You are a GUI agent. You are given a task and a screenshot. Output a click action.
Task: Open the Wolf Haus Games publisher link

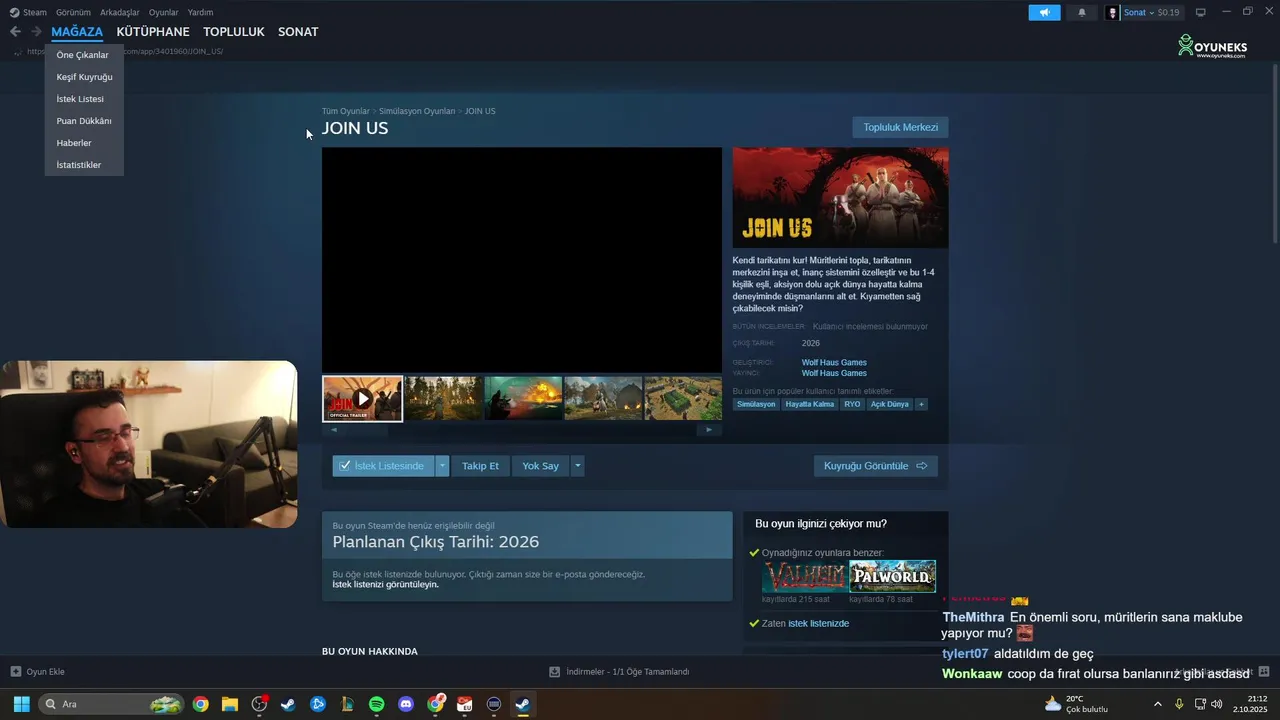tap(834, 373)
